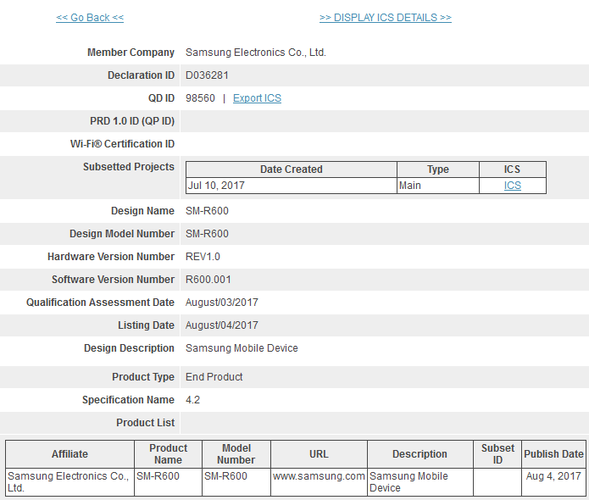Click the 'Subsetted Projects' label
Image resolution: width=589 pixels, height=500 pixels.
tap(128, 167)
